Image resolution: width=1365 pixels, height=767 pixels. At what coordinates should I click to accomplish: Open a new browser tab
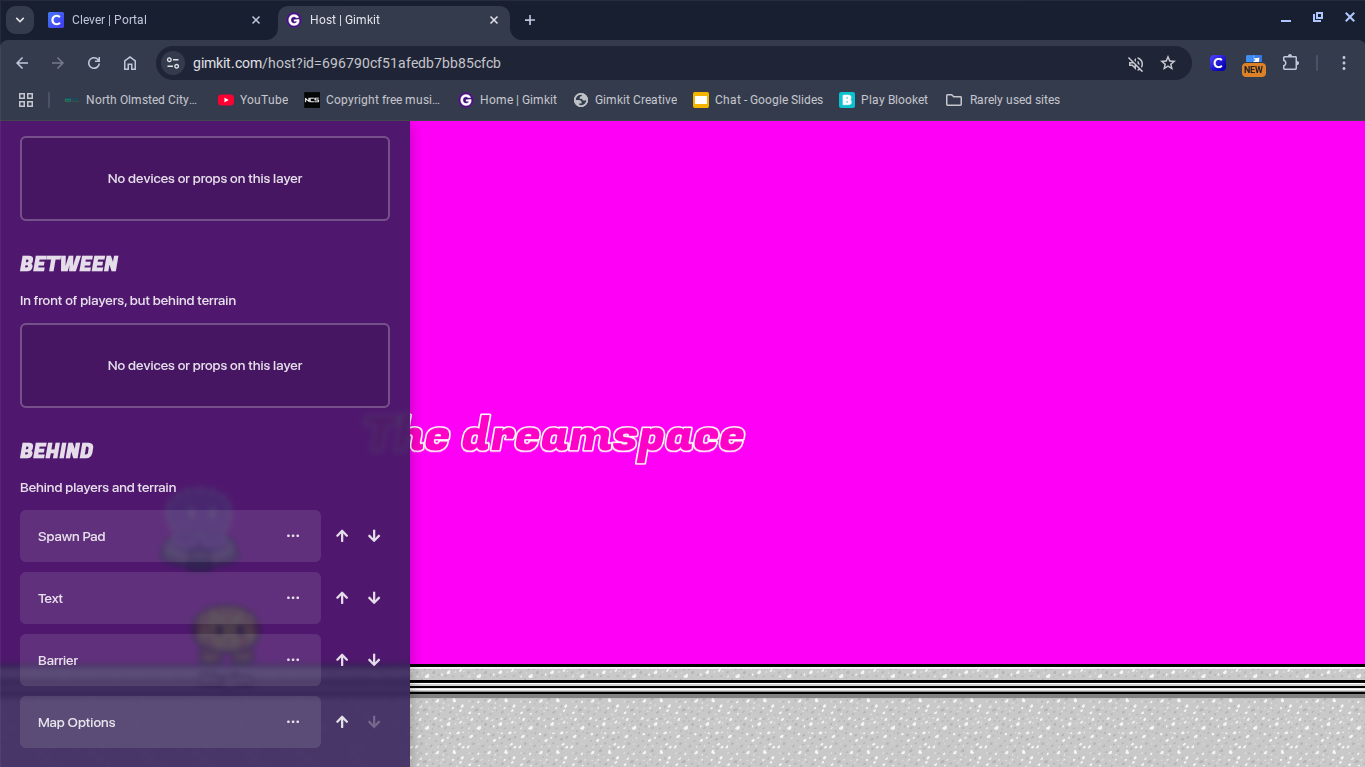[x=530, y=20]
